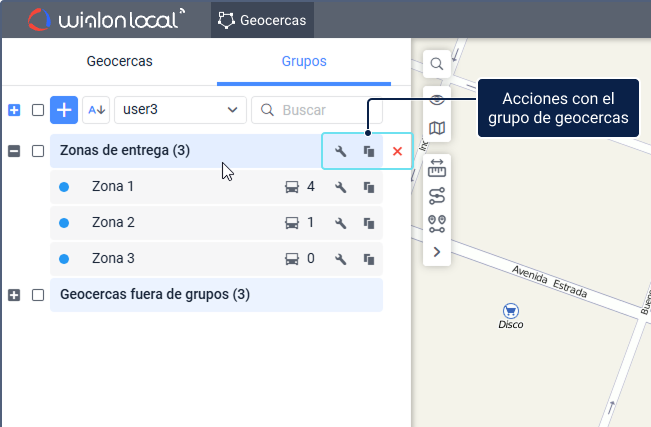
Task: Click the Buscar search field
Action: pyautogui.click(x=315, y=109)
